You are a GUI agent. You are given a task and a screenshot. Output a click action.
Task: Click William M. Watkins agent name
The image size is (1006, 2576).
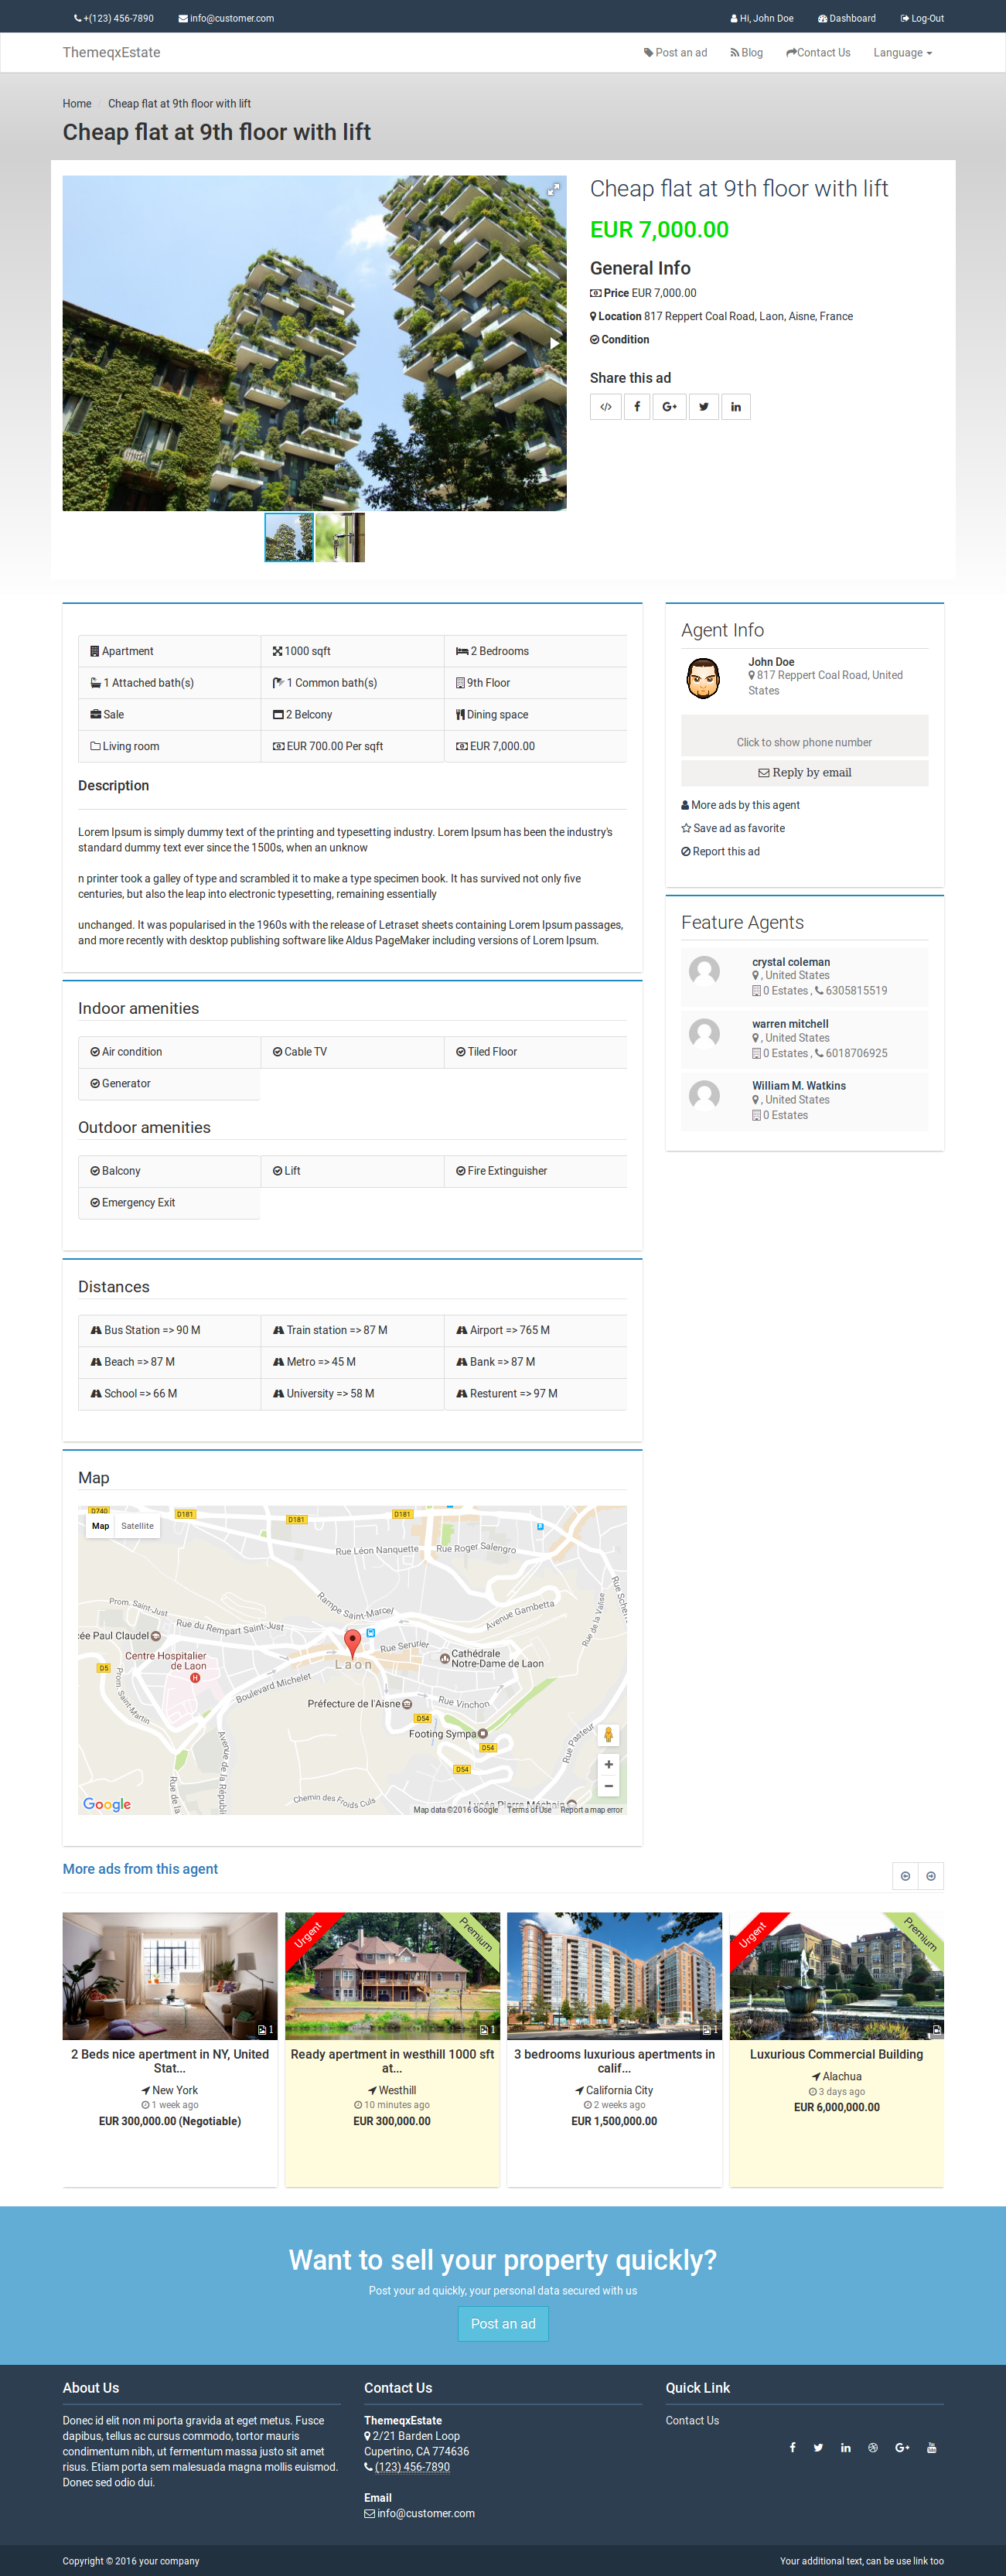point(799,1086)
